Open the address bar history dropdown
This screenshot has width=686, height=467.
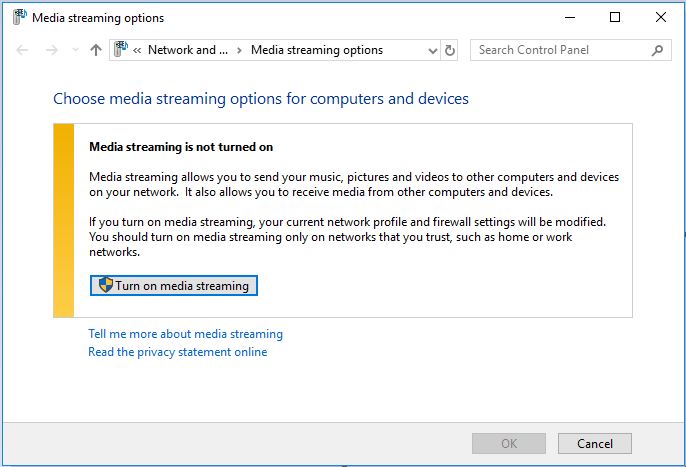point(432,51)
